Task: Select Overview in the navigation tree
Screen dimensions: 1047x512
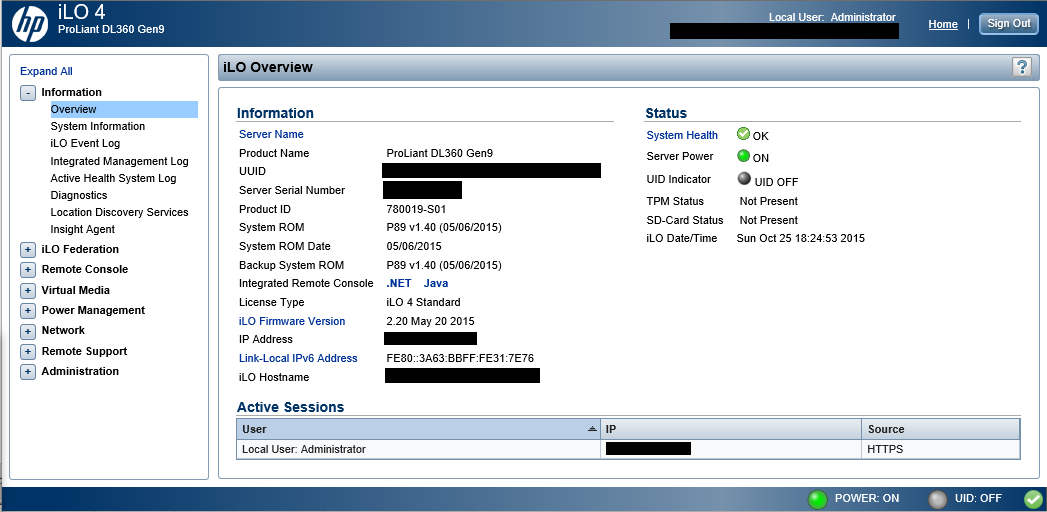Action: click(124, 109)
